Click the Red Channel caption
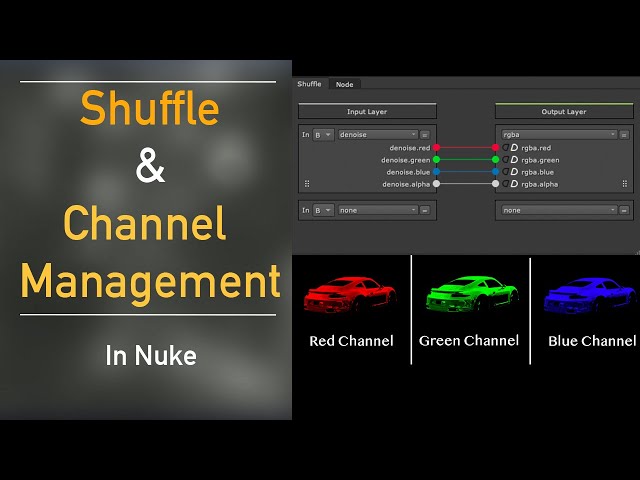 click(x=351, y=341)
